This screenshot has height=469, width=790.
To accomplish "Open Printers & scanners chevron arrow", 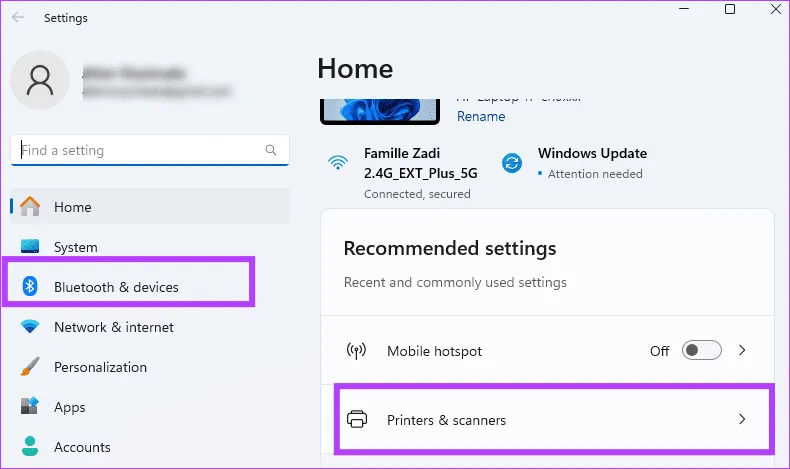I will click(742, 420).
